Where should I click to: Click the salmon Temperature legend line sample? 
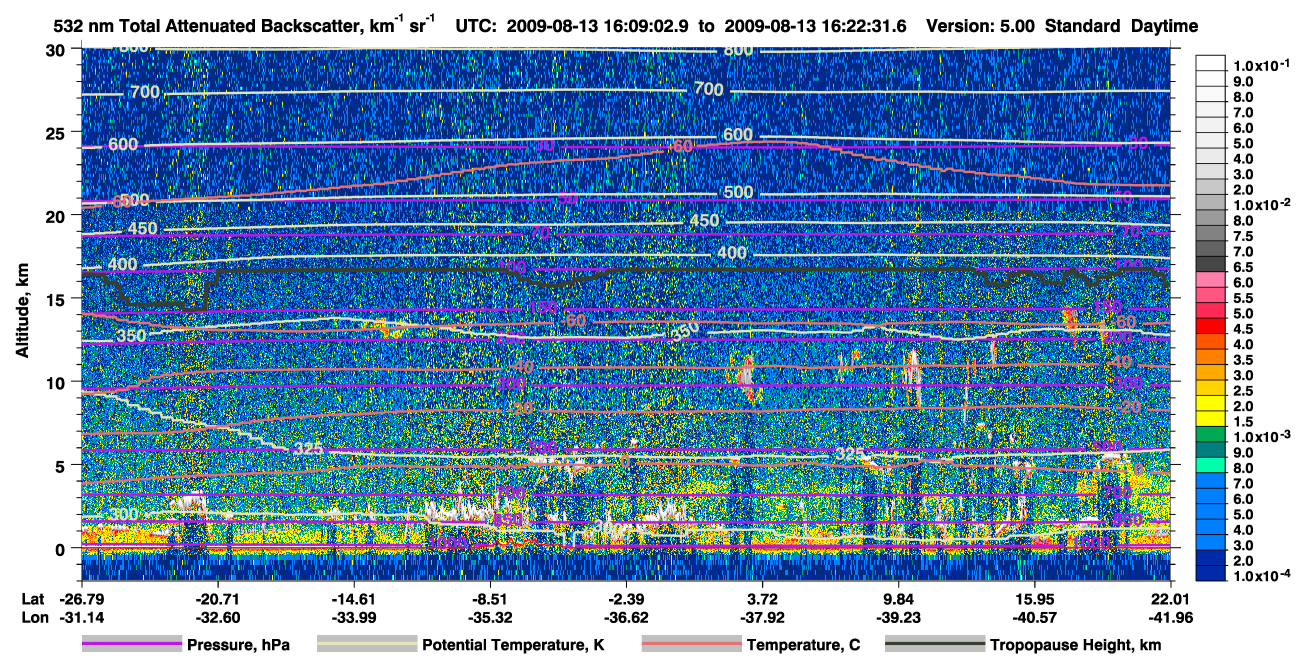(x=690, y=645)
